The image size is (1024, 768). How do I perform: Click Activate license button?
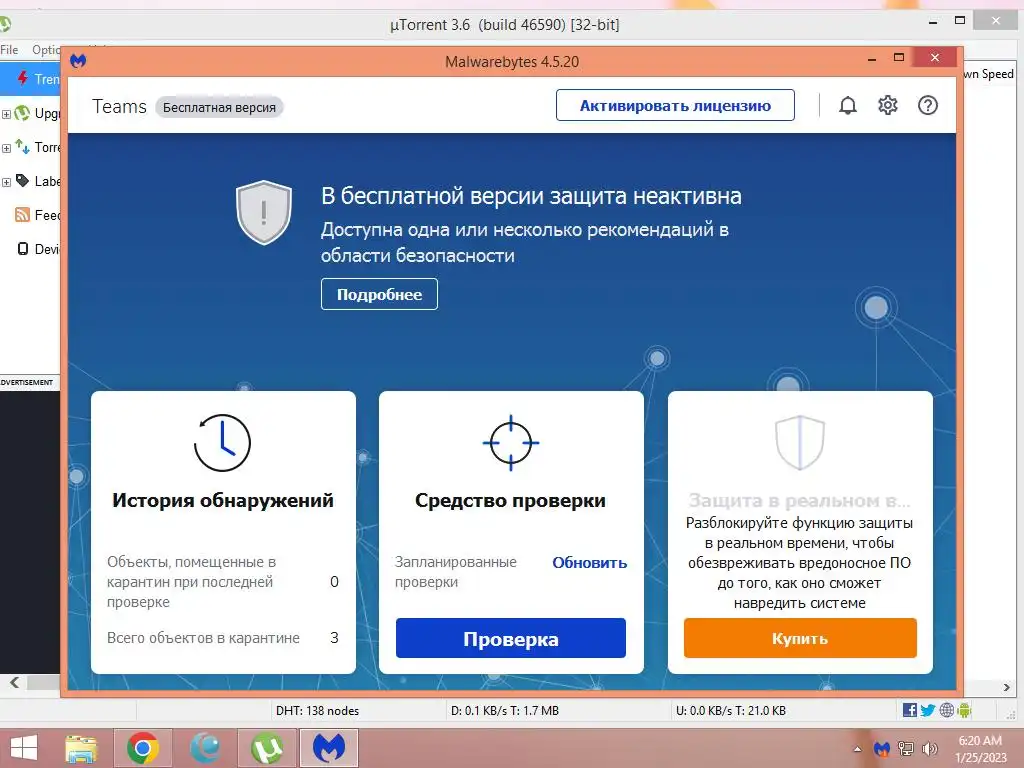pos(675,105)
